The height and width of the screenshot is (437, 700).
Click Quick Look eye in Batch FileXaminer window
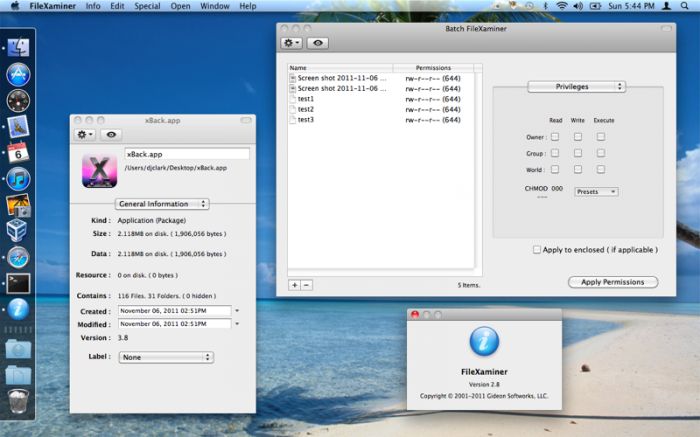[318, 43]
